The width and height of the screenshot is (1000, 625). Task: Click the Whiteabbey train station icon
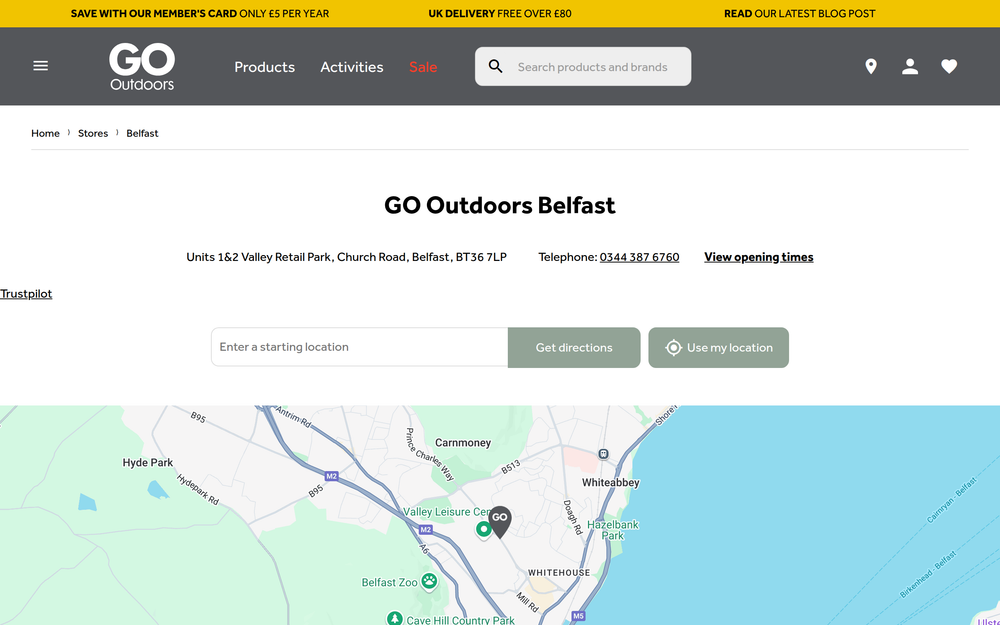(603, 454)
